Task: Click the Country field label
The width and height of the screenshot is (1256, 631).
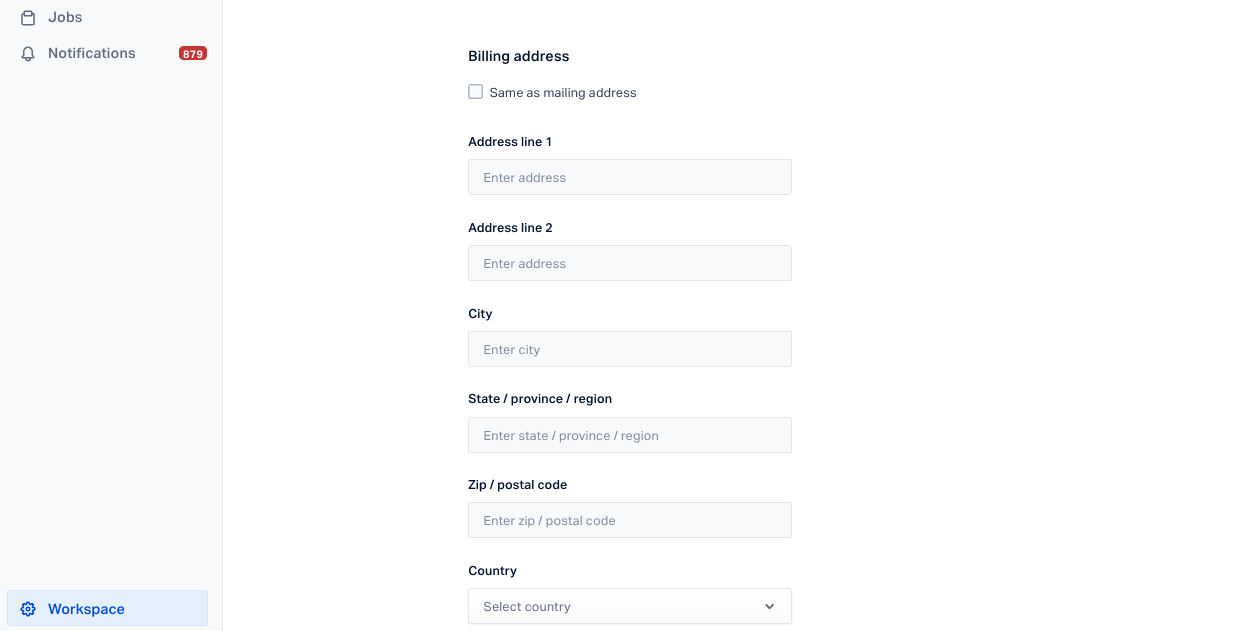Action: tap(493, 571)
